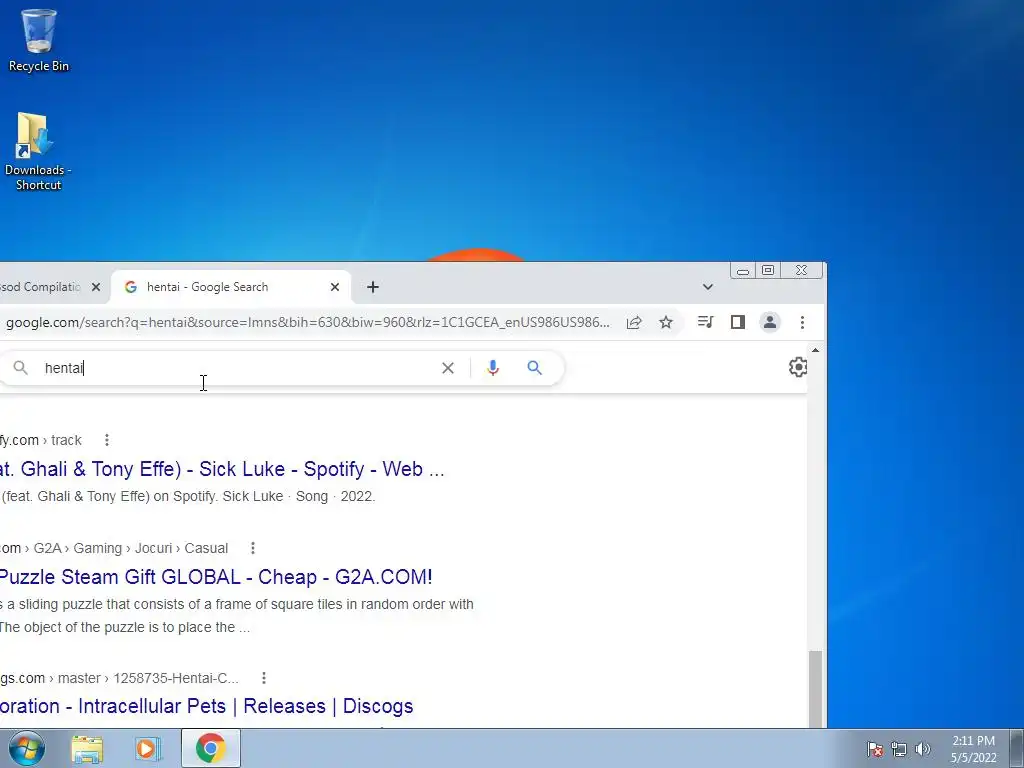This screenshot has width=1024, height=768.
Task: Open the Windows Start menu
Action: pos(26,748)
